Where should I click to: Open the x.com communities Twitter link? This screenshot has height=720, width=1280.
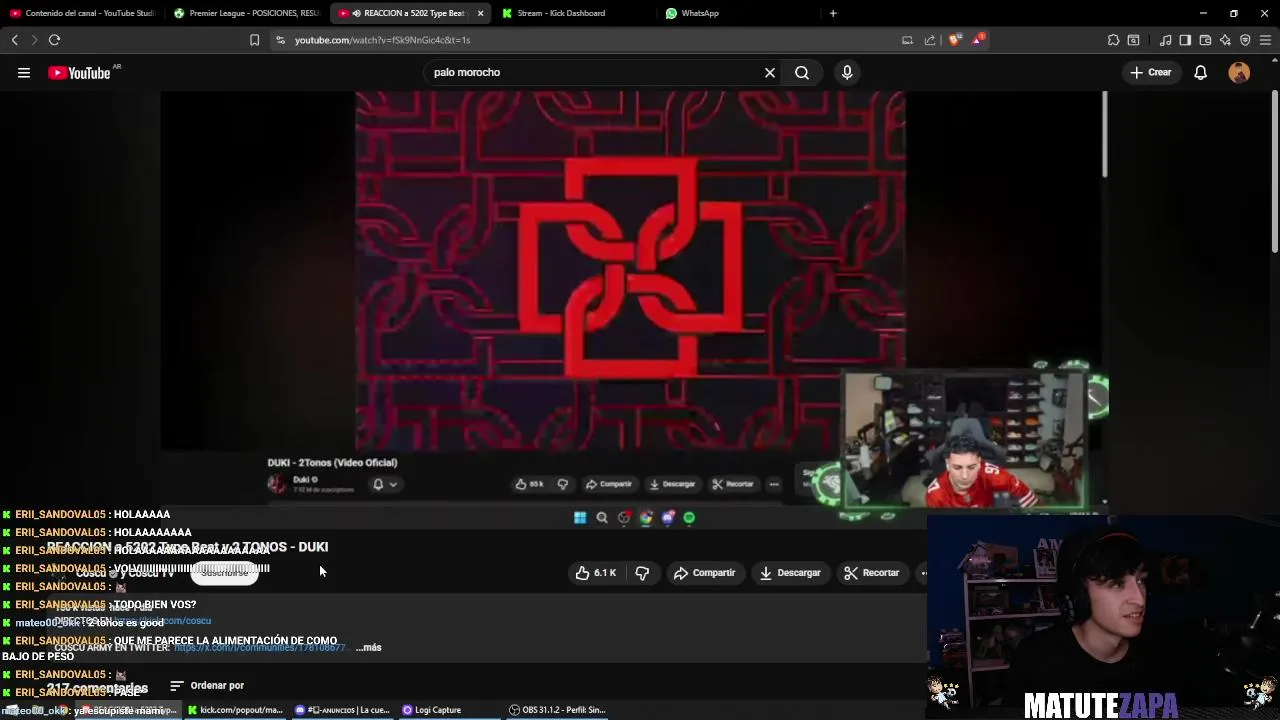pyautogui.click(x=260, y=647)
